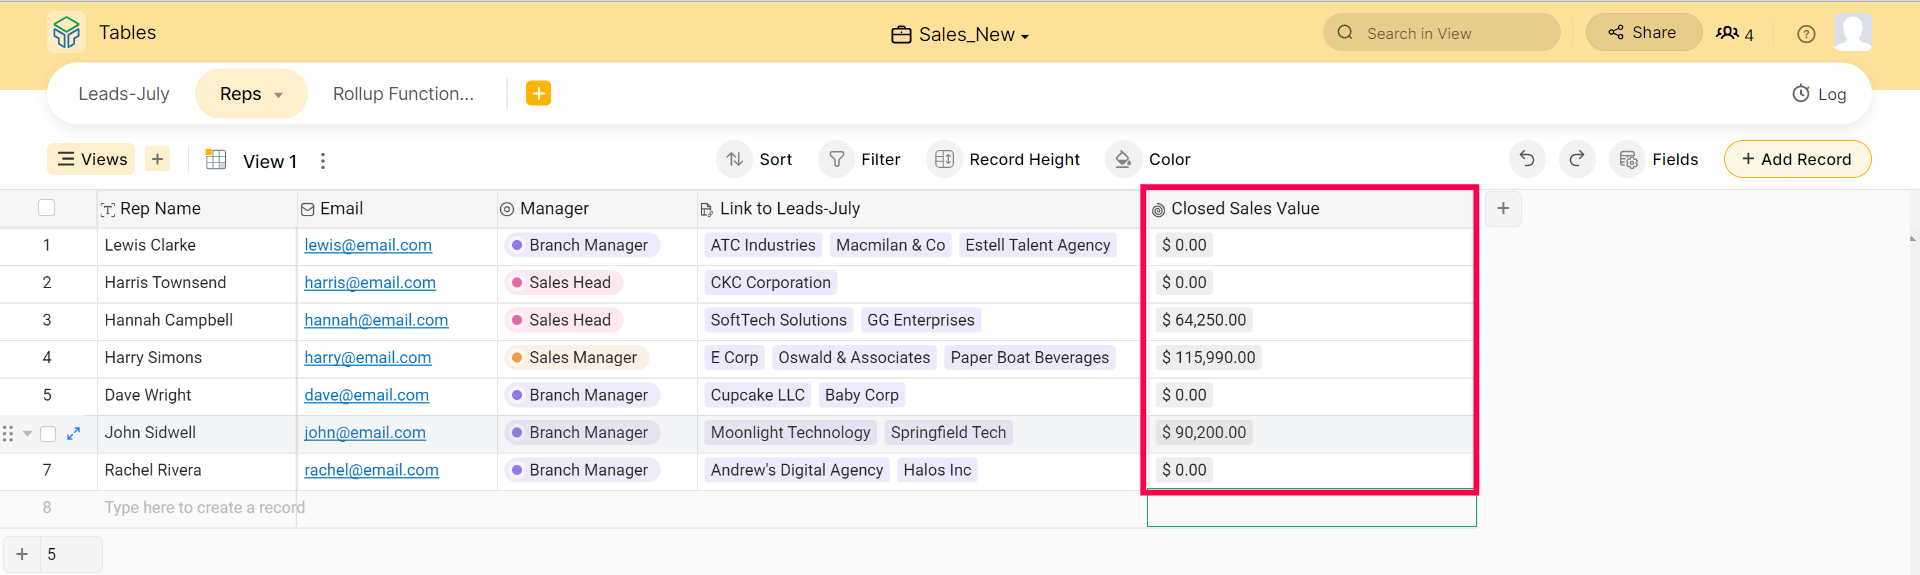Open View 1 three-dot options menu
The height and width of the screenshot is (575, 1920).
[322, 161]
